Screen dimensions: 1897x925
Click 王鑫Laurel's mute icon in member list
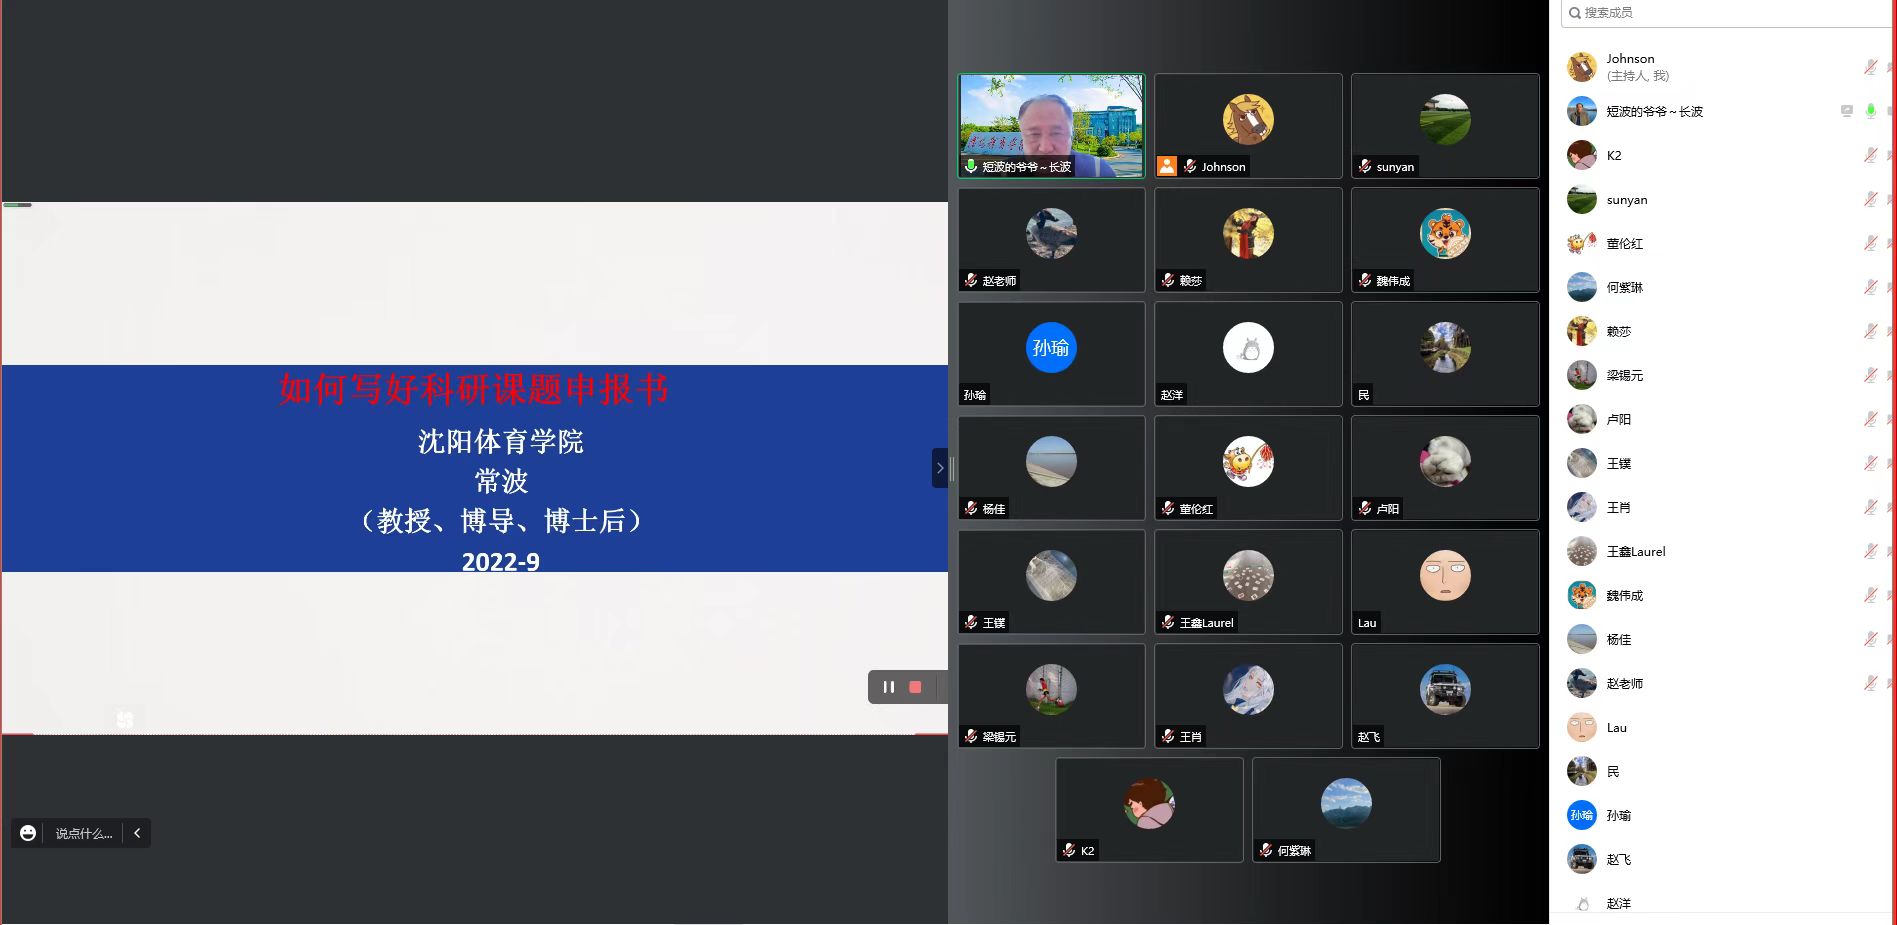[1870, 551]
